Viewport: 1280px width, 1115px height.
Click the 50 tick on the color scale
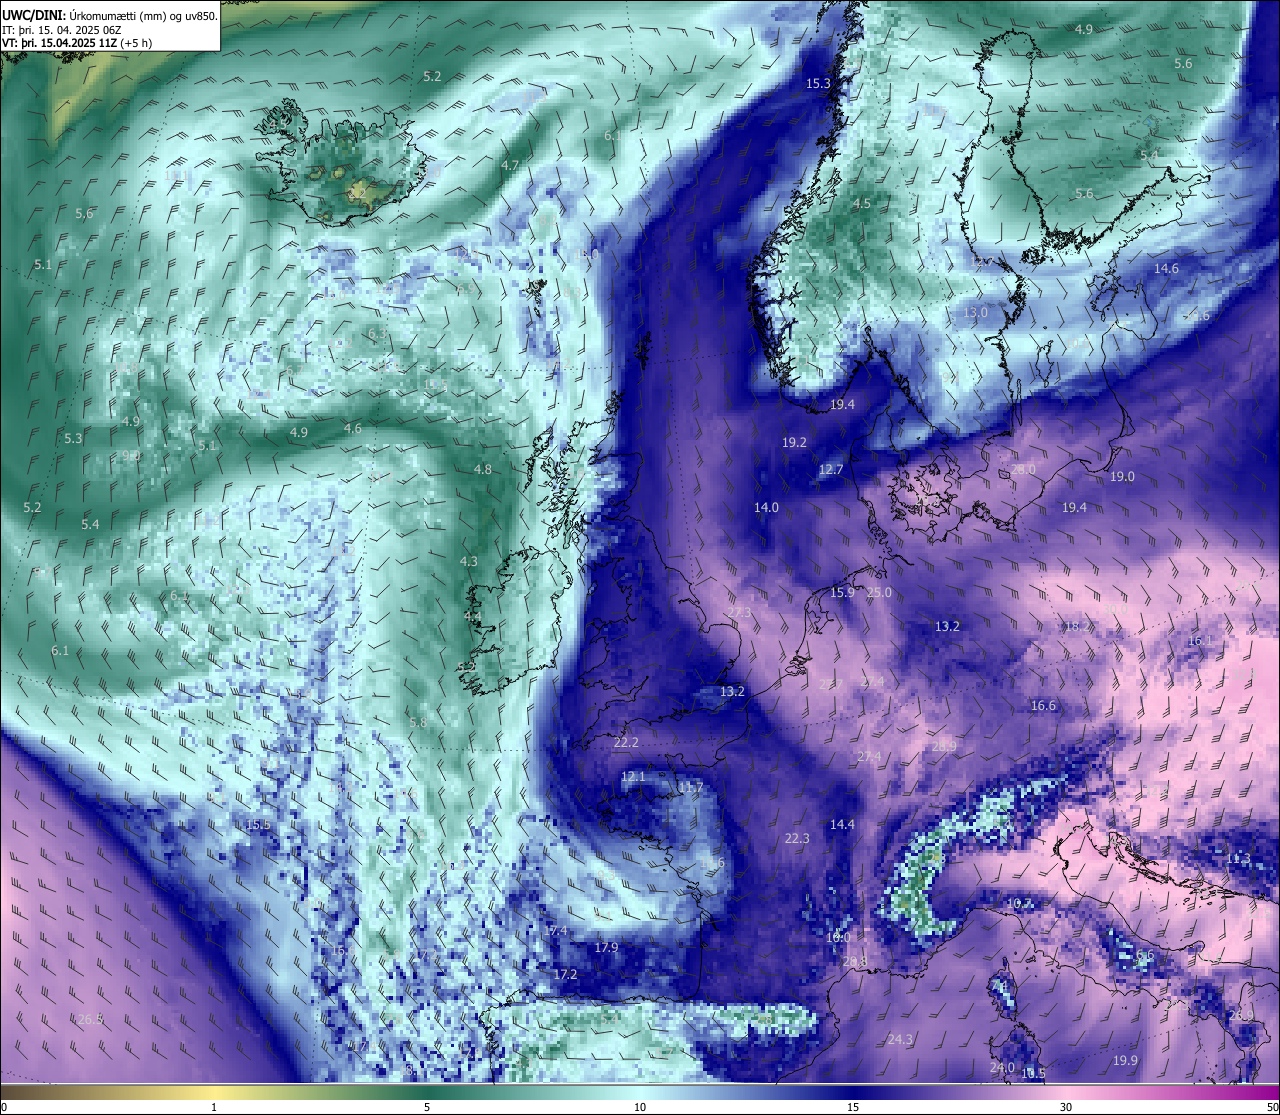tap(1272, 1107)
